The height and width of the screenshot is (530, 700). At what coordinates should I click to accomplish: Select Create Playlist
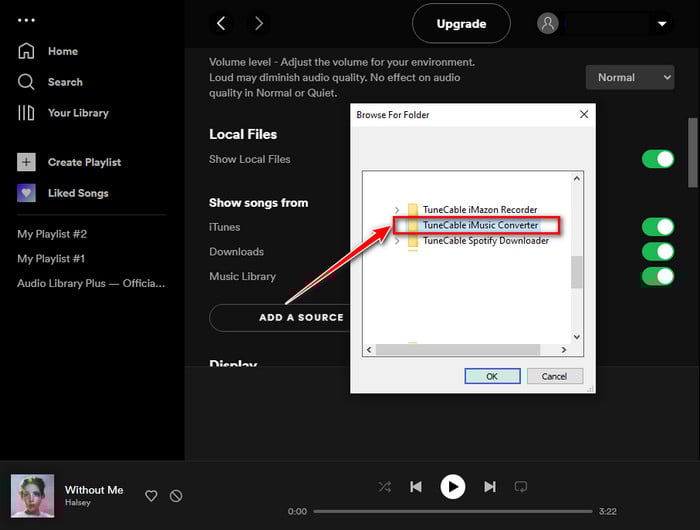(x=84, y=162)
